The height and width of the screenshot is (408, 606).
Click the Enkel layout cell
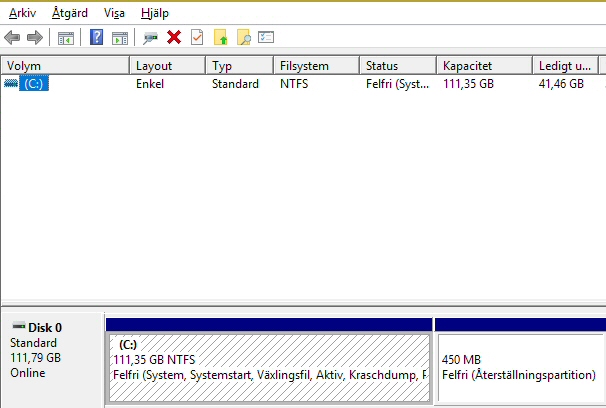pos(150,84)
